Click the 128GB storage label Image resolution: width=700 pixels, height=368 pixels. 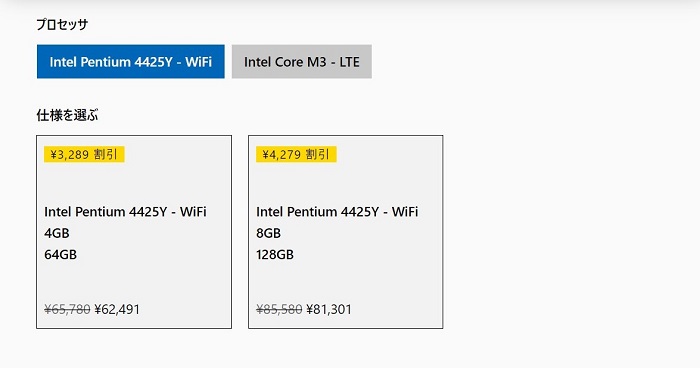coord(275,255)
